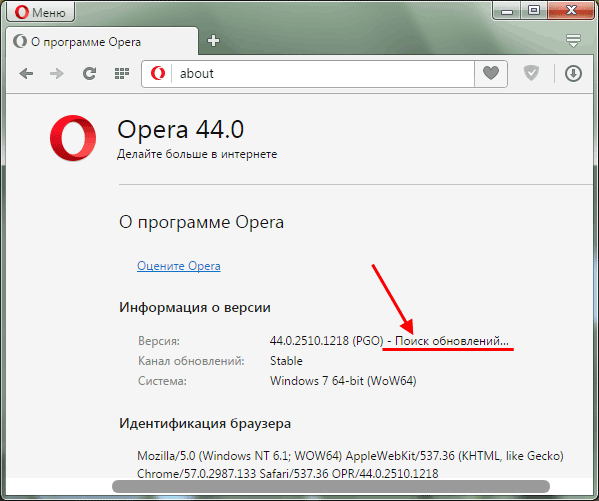This screenshot has width=599, height=501.
Task: Click the Opera icon in address bar
Action: pyautogui.click(x=158, y=73)
